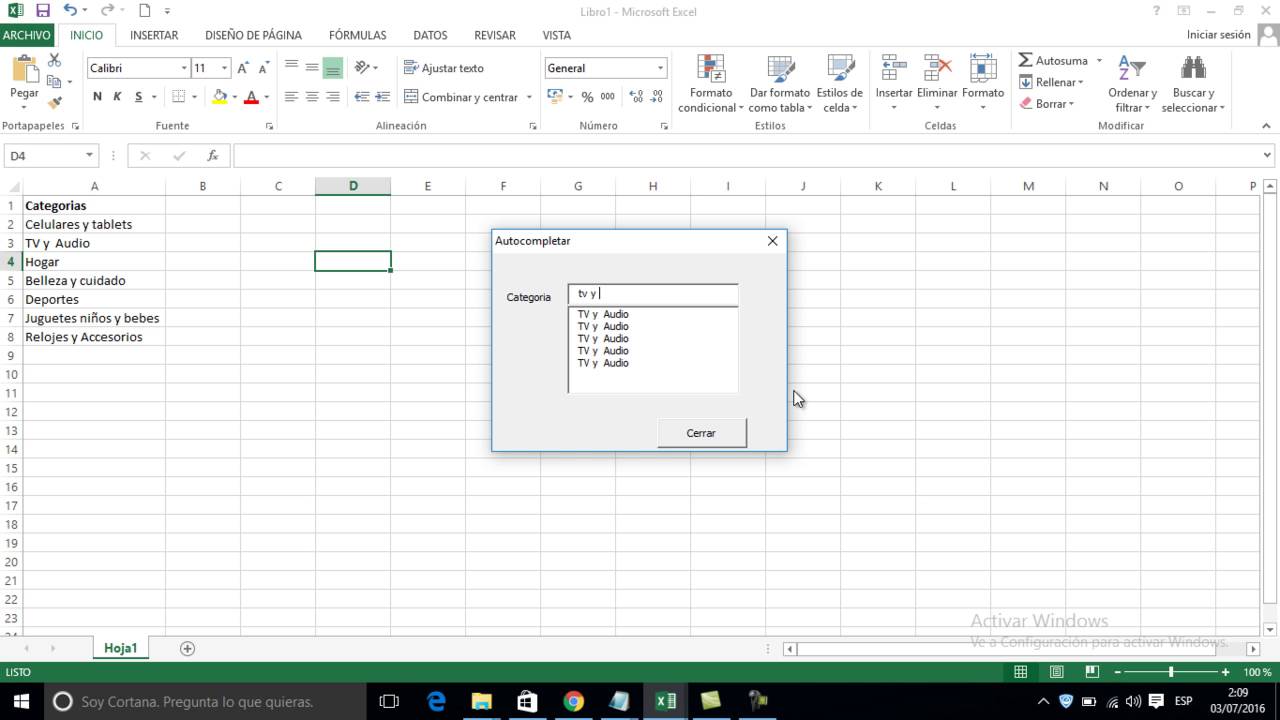Open the fill color dropdown arrow

pyautogui.click(x=234, y=97)
